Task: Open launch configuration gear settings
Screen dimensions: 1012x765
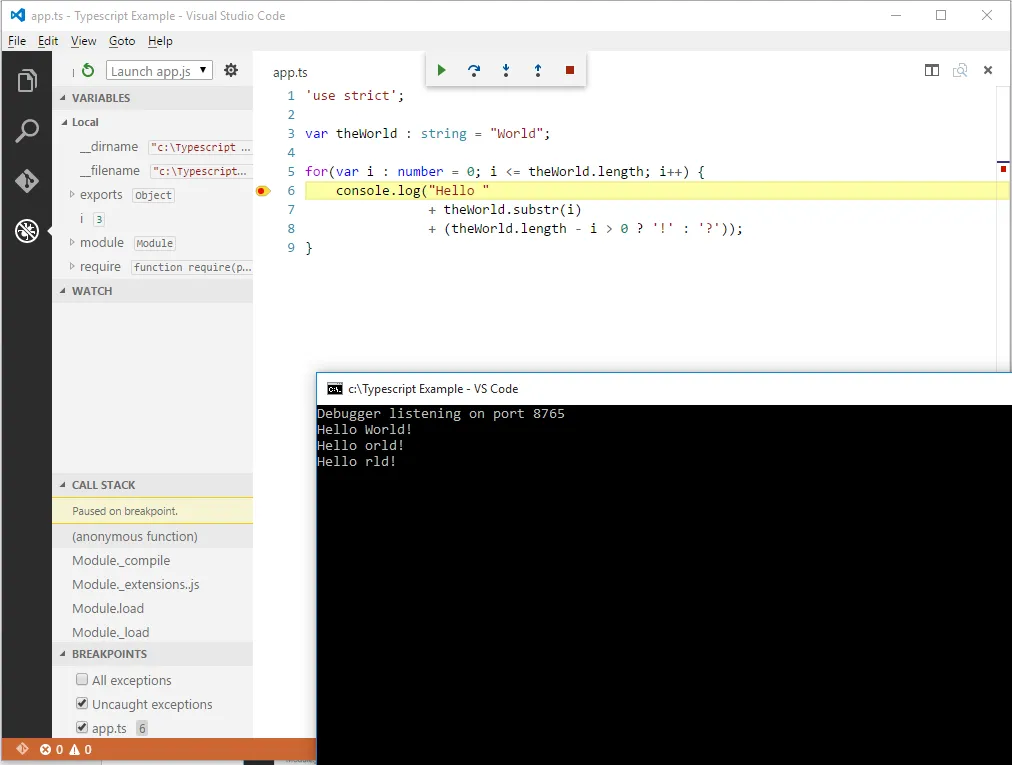Action: 231,70
